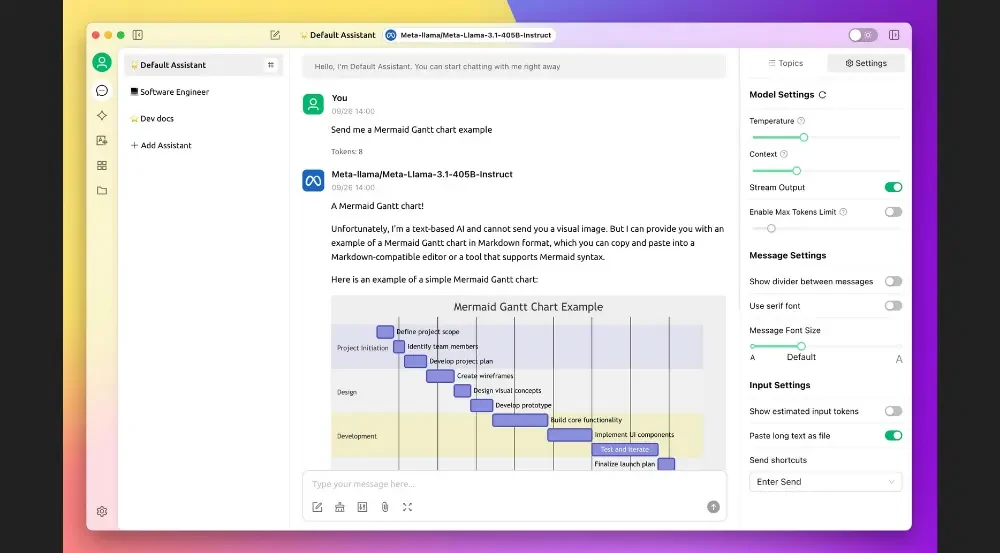Viewport: 1000px width, 553px height.
Task: Open the Meta-Llama model selector
Action: [469, 35]
